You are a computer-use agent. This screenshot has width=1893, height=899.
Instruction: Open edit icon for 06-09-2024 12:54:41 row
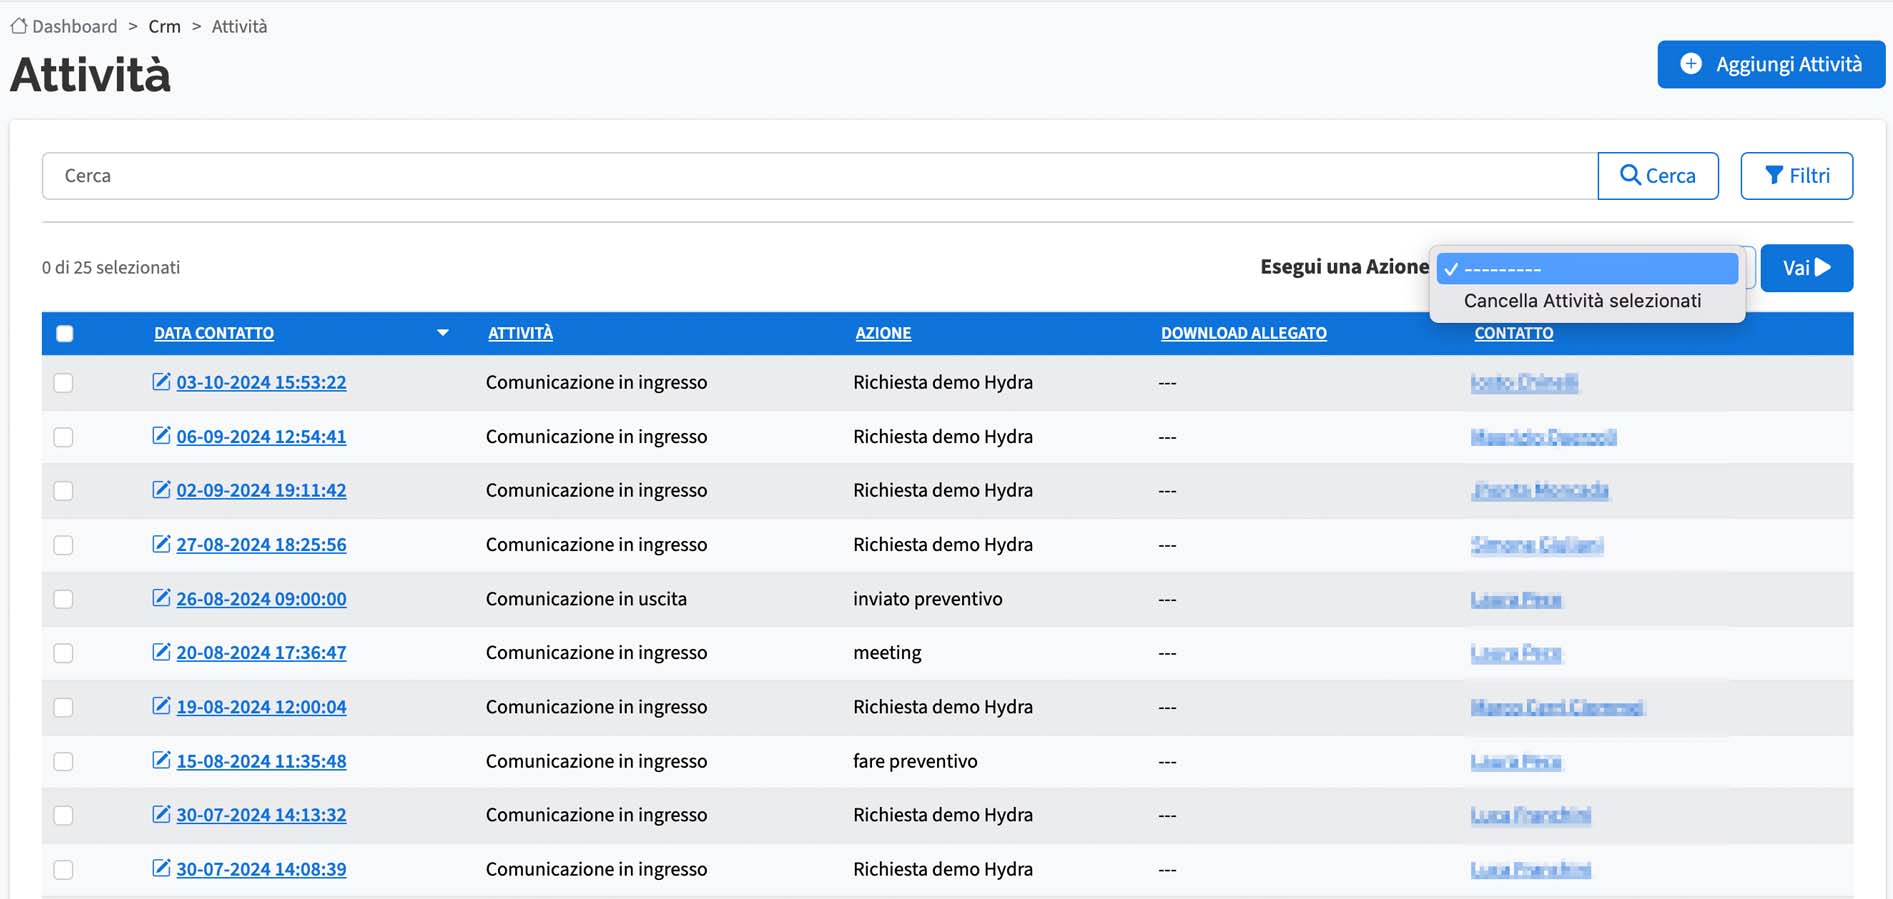point(161,435)
